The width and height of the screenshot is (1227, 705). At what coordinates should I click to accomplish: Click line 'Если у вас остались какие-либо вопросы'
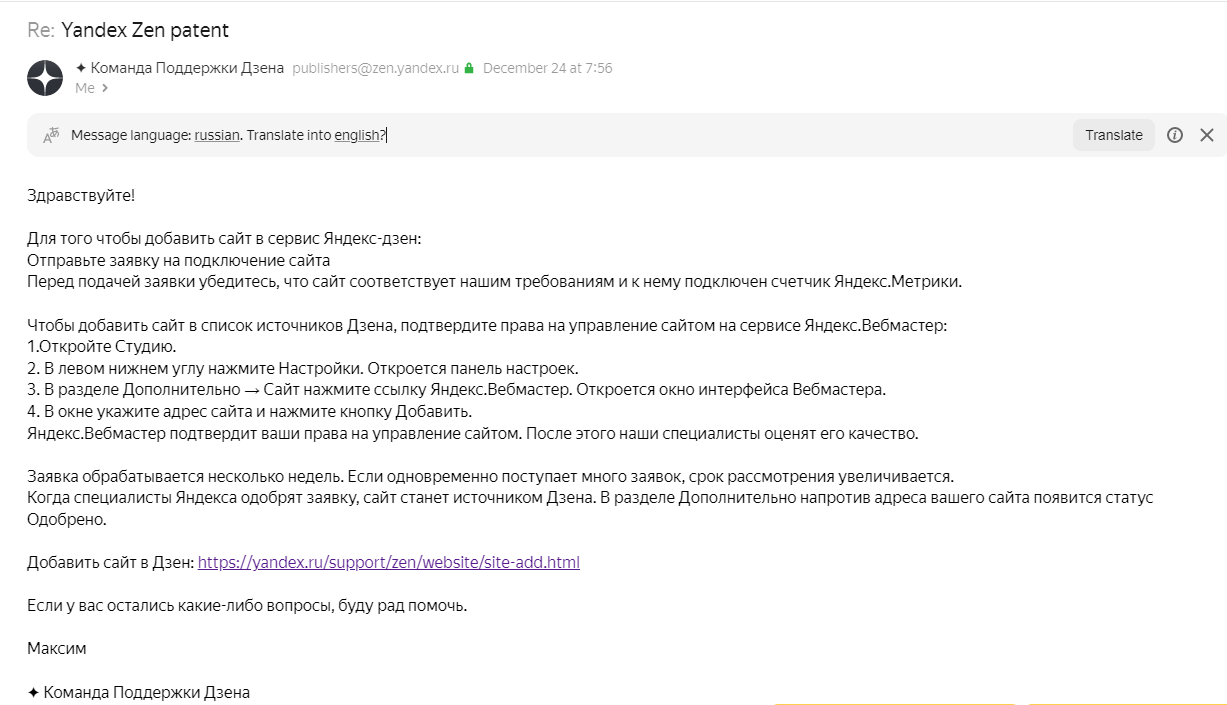pyautogui.click(x=247, y=605)
